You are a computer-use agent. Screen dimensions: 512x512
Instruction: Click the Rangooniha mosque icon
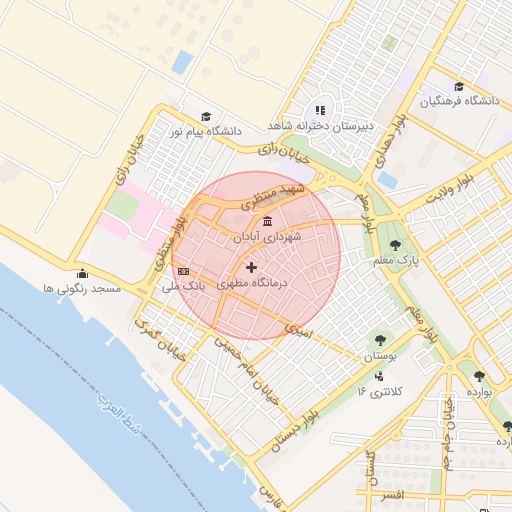tap(82, 274)
